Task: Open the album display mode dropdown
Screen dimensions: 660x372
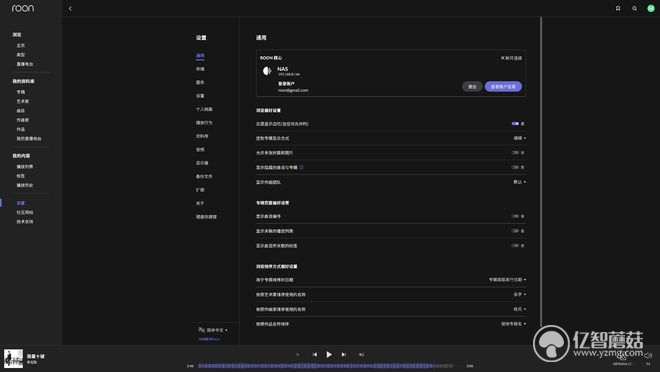Action: [519, 138]
